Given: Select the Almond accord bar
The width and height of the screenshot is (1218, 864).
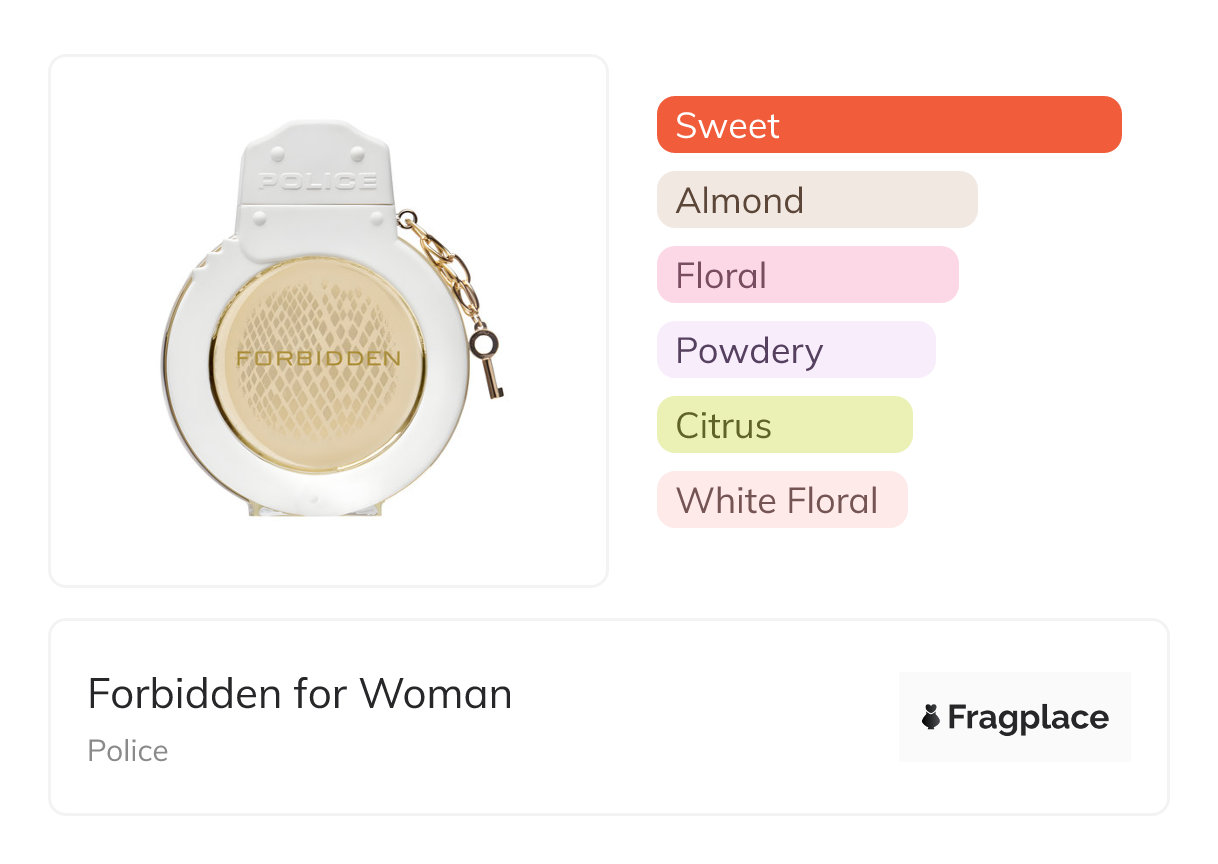Looking at the screenshot, I should coord(816,200).
